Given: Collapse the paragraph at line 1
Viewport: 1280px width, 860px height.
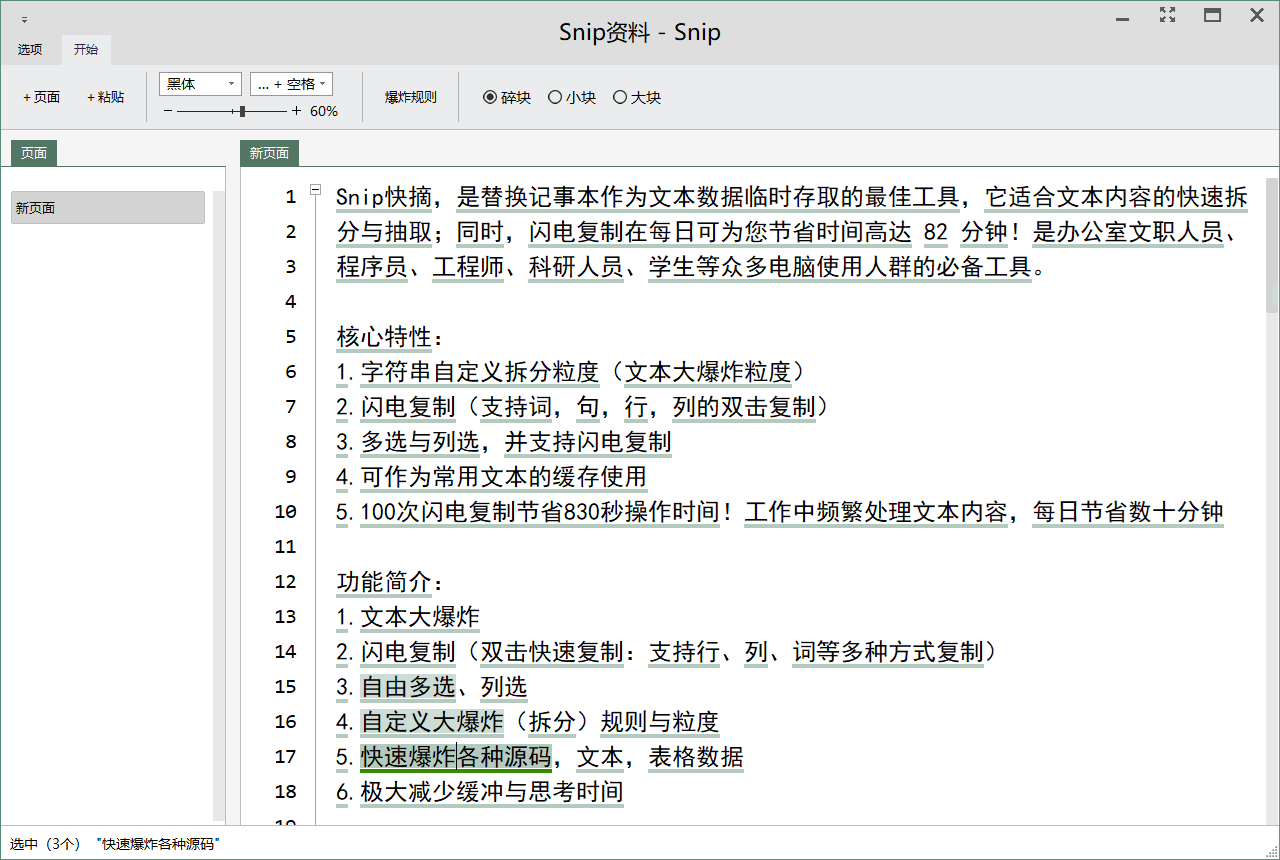Looking at the screenshot, I should (315, 189).
